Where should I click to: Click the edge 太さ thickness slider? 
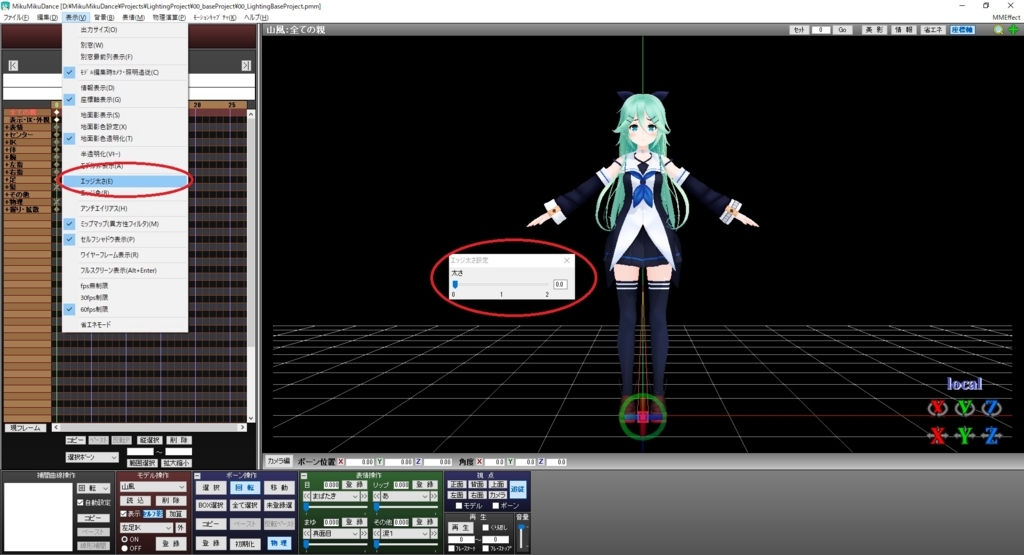(x=501, y=285)
